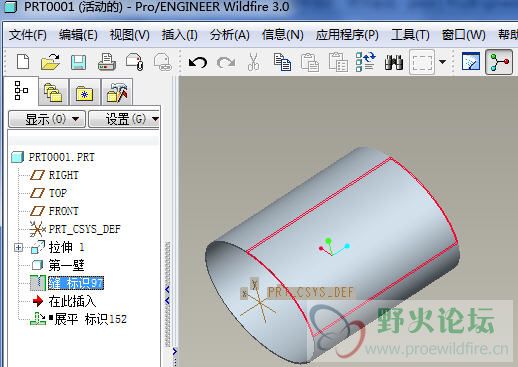Click the Copy icon in the toolbar
The width and height of the screenshot is (518, 367).
[282, 62]
